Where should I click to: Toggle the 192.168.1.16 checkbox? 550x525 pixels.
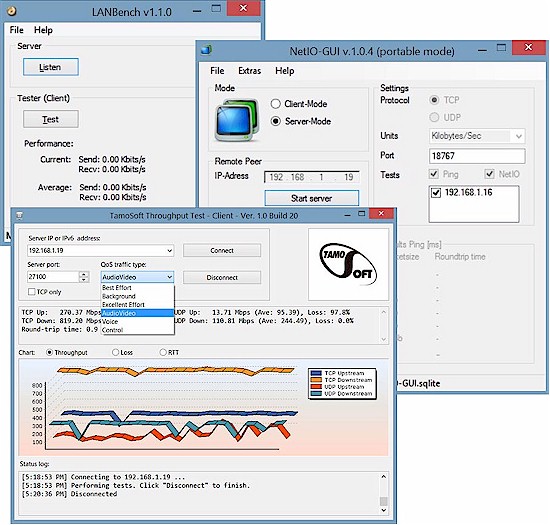(x=436, y=193)
